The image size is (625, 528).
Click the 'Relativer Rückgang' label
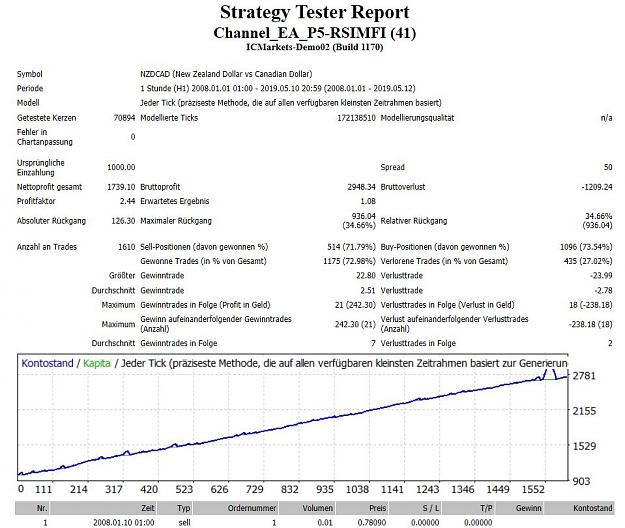point(414,221)
